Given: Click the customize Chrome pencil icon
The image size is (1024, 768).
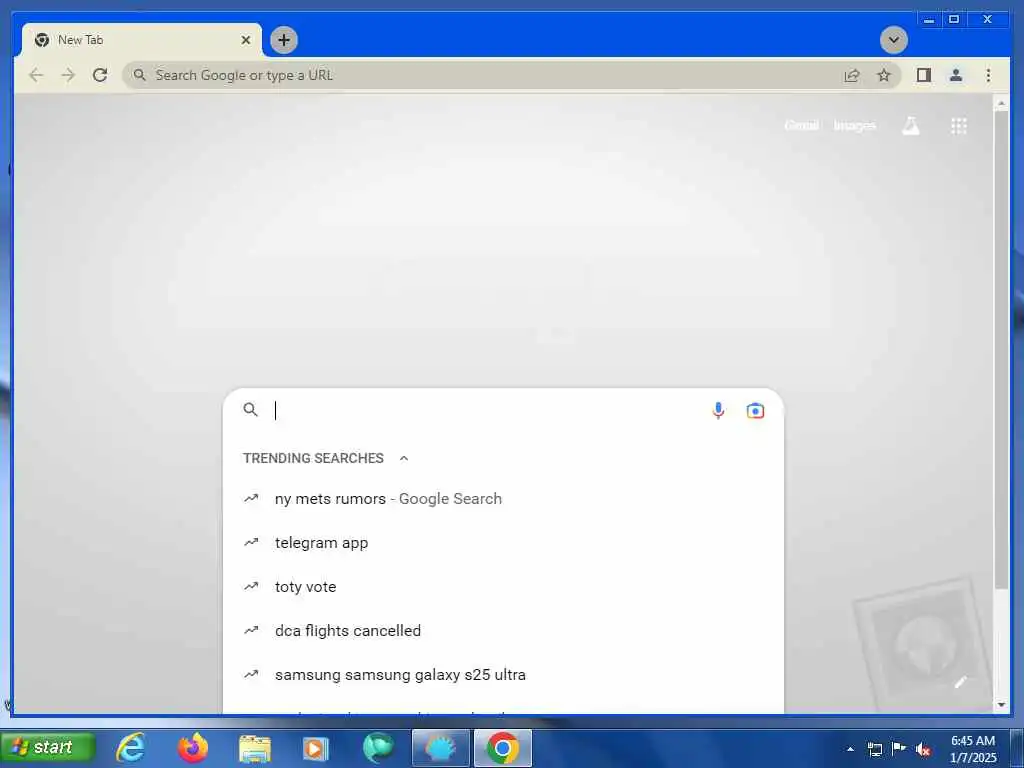Looking at the screenshot, I should pos(959,682).
